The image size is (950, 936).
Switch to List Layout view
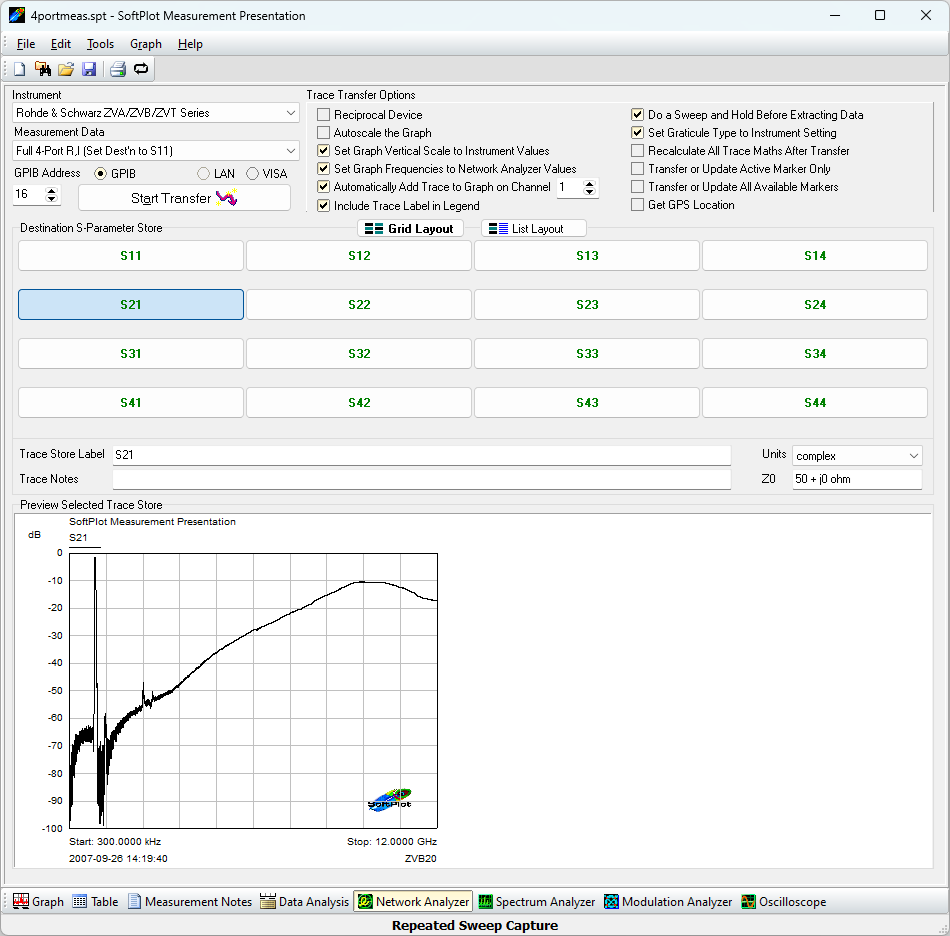[533, 229]
